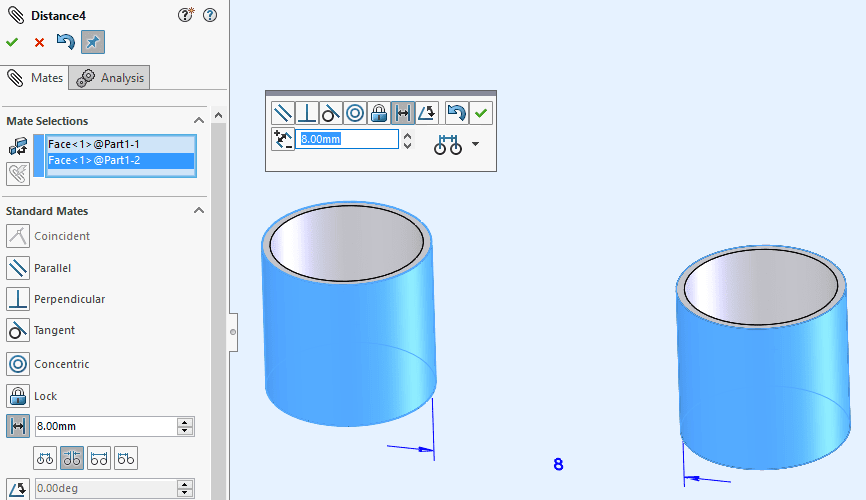Viewport: 866px width, 500px height.
Task: Switch to the Analysis tab
Action: coord(111,78)
